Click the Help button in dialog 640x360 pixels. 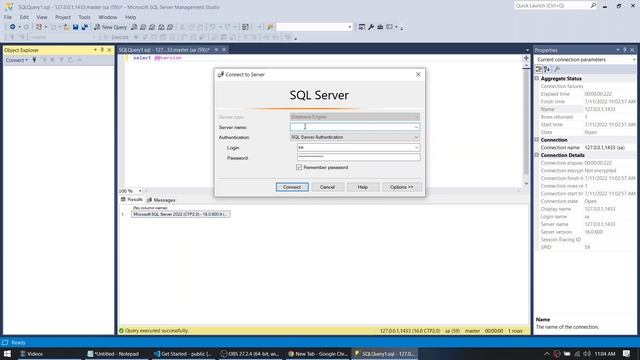click(x=363, y=187)
